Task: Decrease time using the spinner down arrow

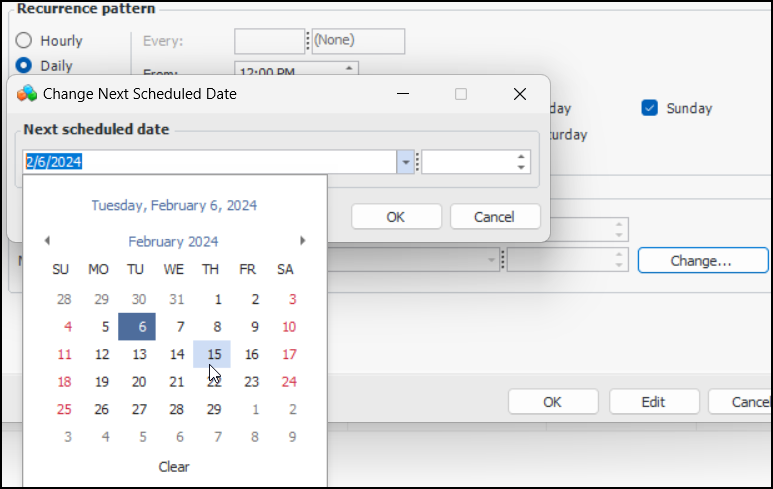Action: (521, 167)
